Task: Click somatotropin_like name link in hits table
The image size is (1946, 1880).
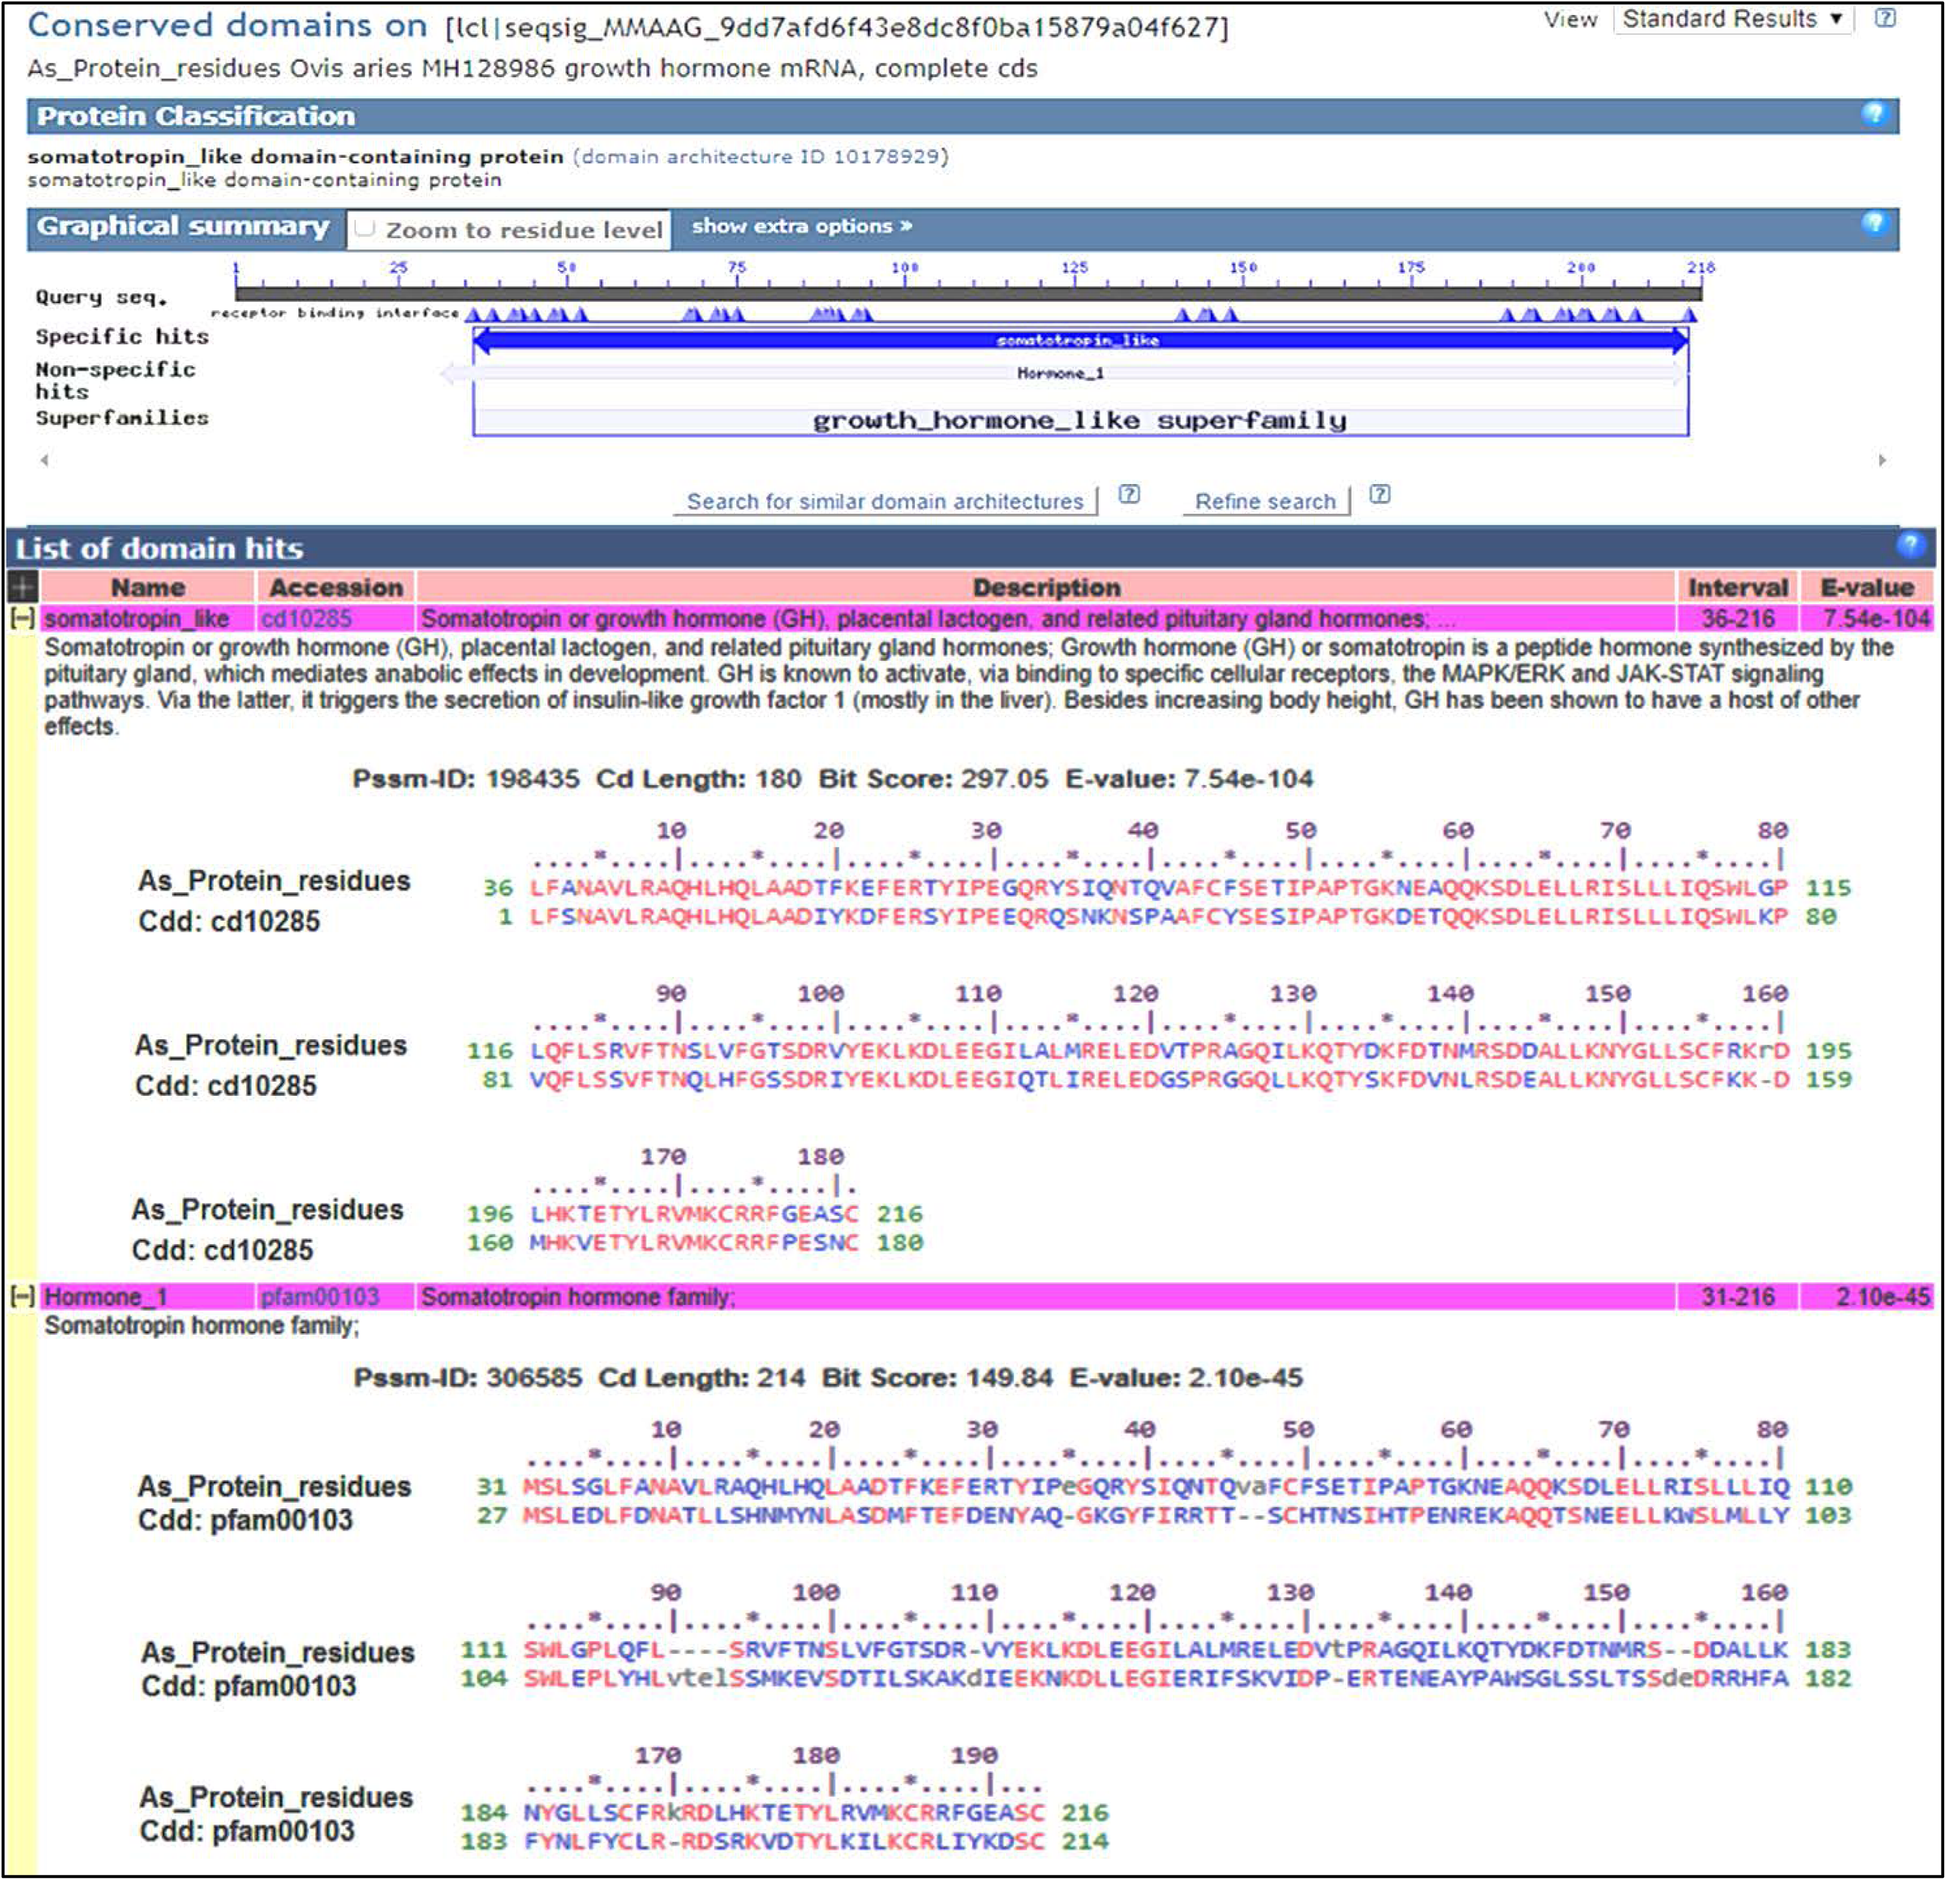Action: click(x=137, y=618)
